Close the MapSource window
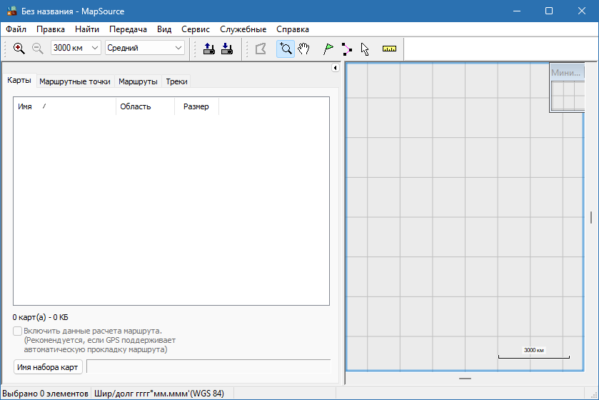599x400 pixels. pyautogui.click(x=581, y=11)
